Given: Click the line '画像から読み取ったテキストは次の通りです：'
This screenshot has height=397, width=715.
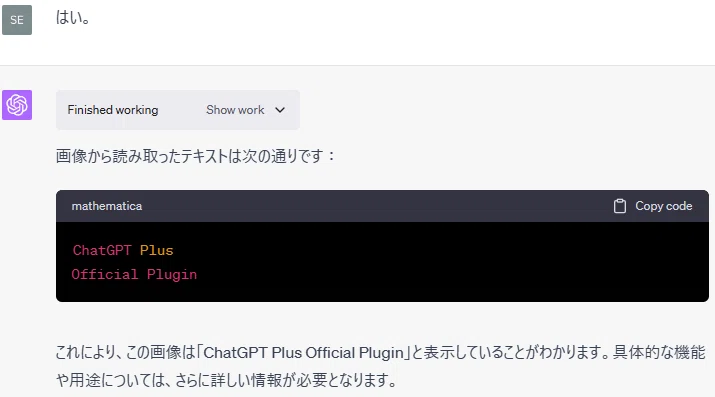Looking at the screenshot, I should [196, 156].
